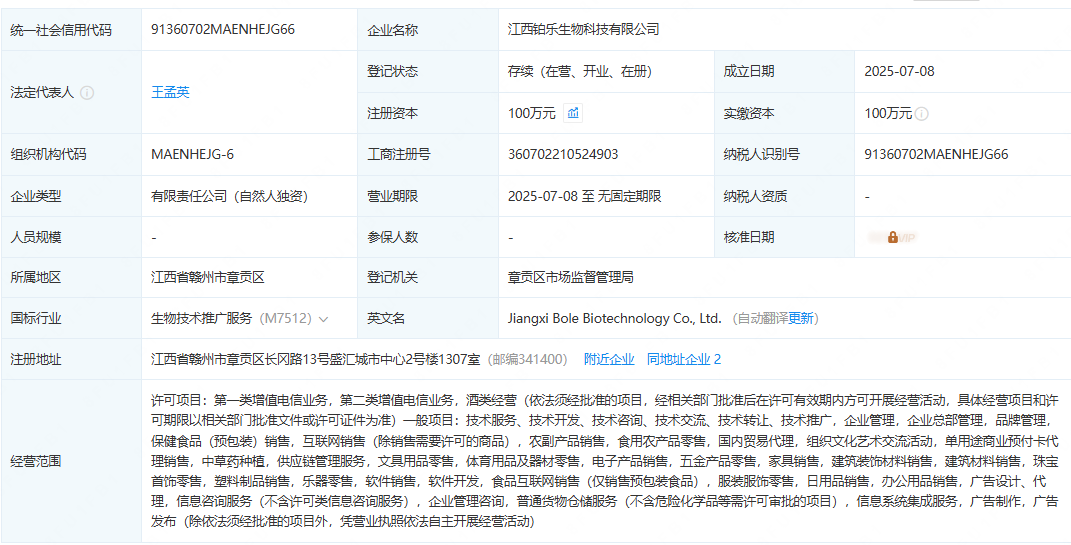
Task: Click the 成立日期 label cell
Action: coord(784,71)
